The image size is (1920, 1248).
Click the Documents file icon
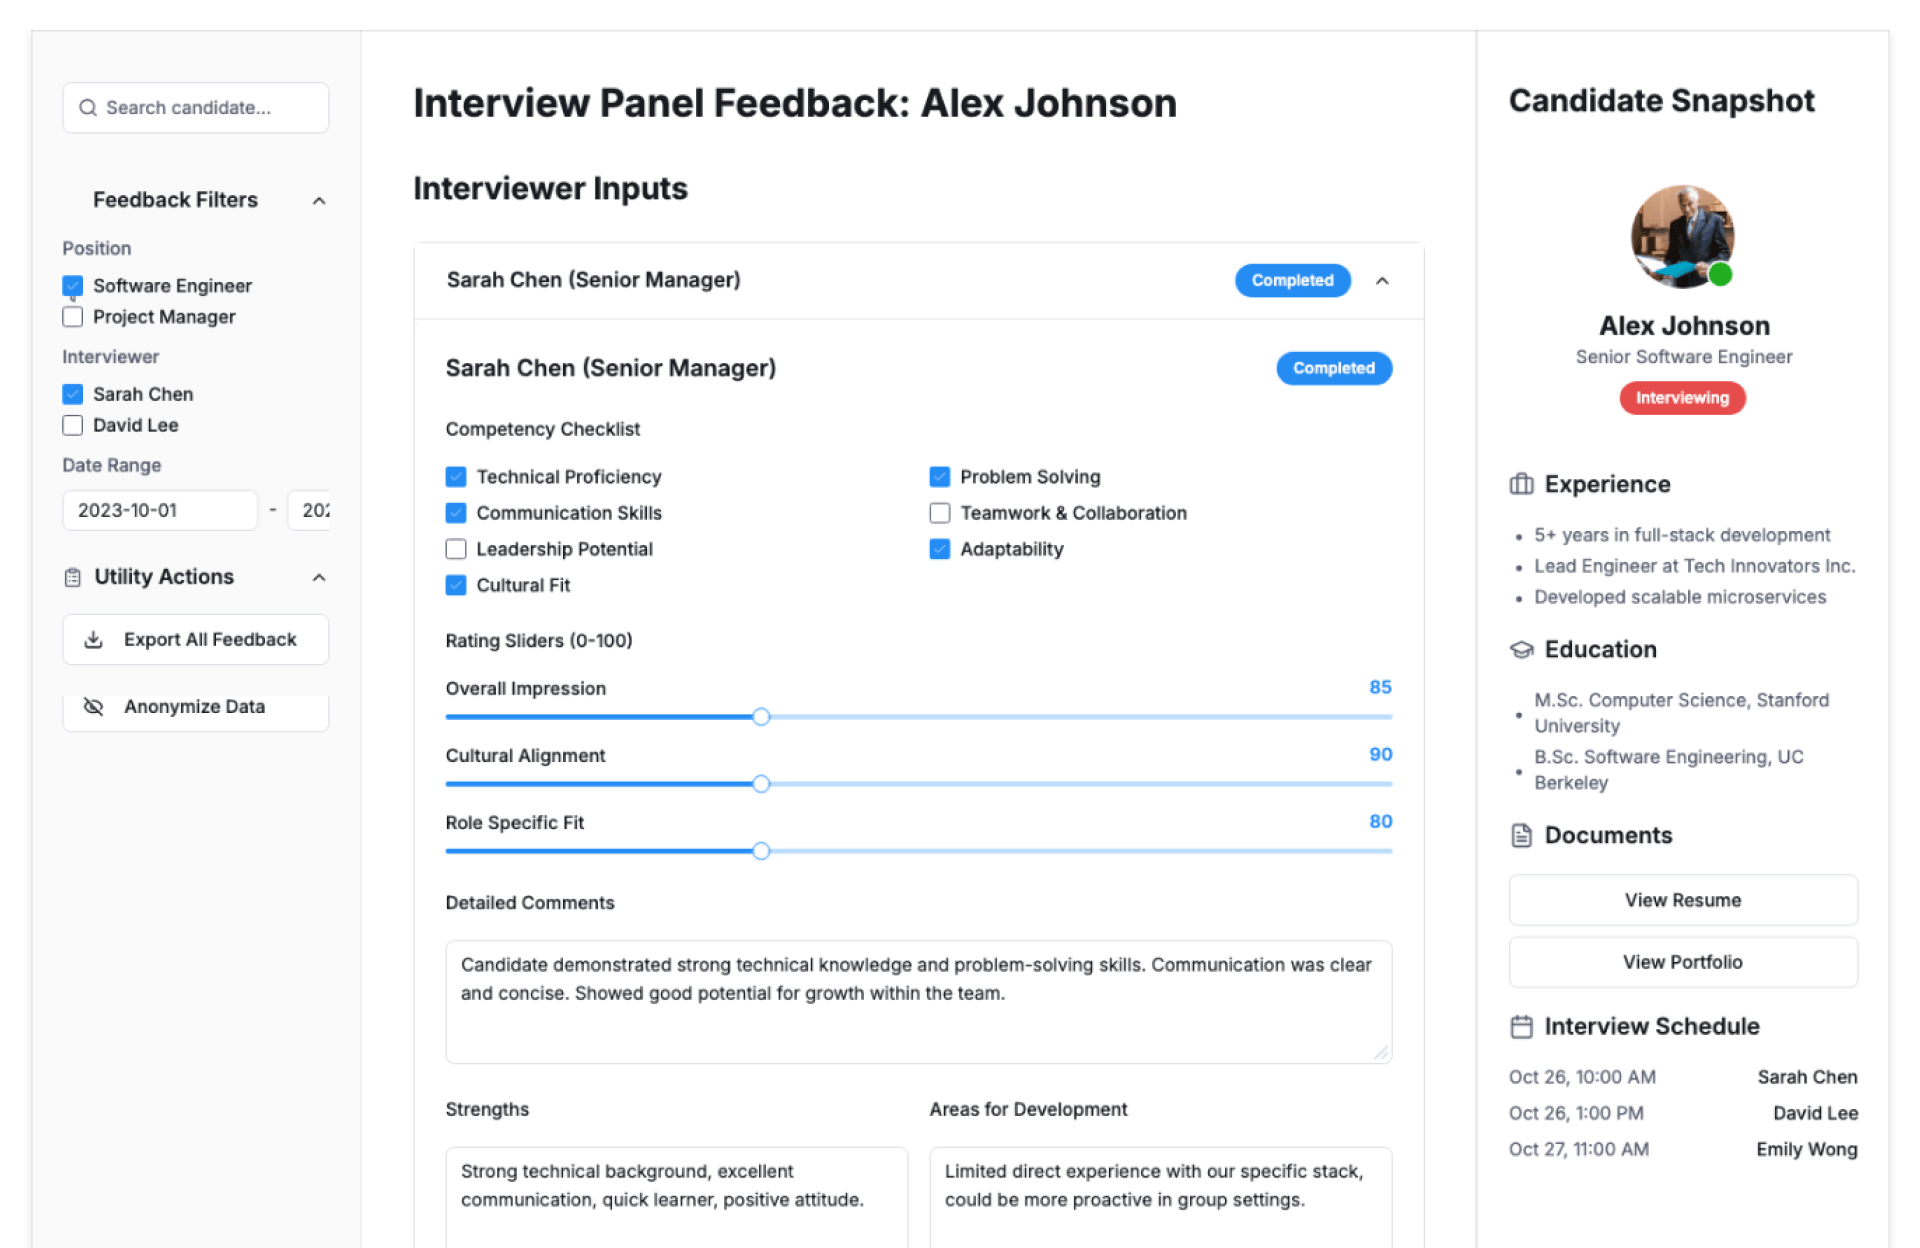click(1521, 836)
